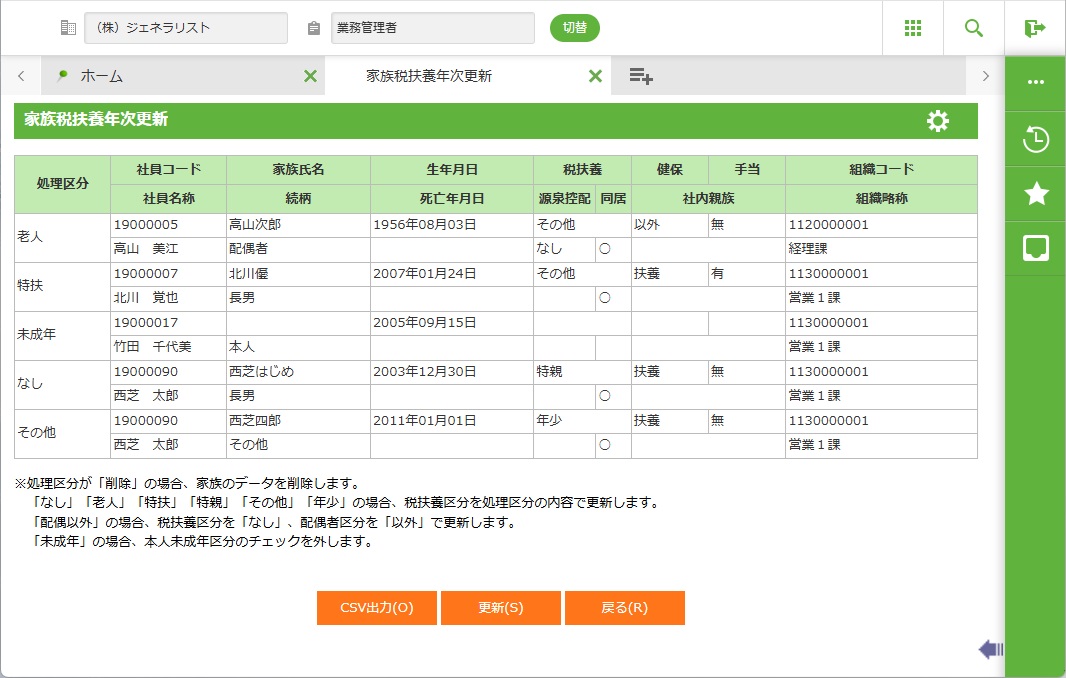Click the add new tab icon
This screenshot has height=678, width=1066.
(641, 76)
